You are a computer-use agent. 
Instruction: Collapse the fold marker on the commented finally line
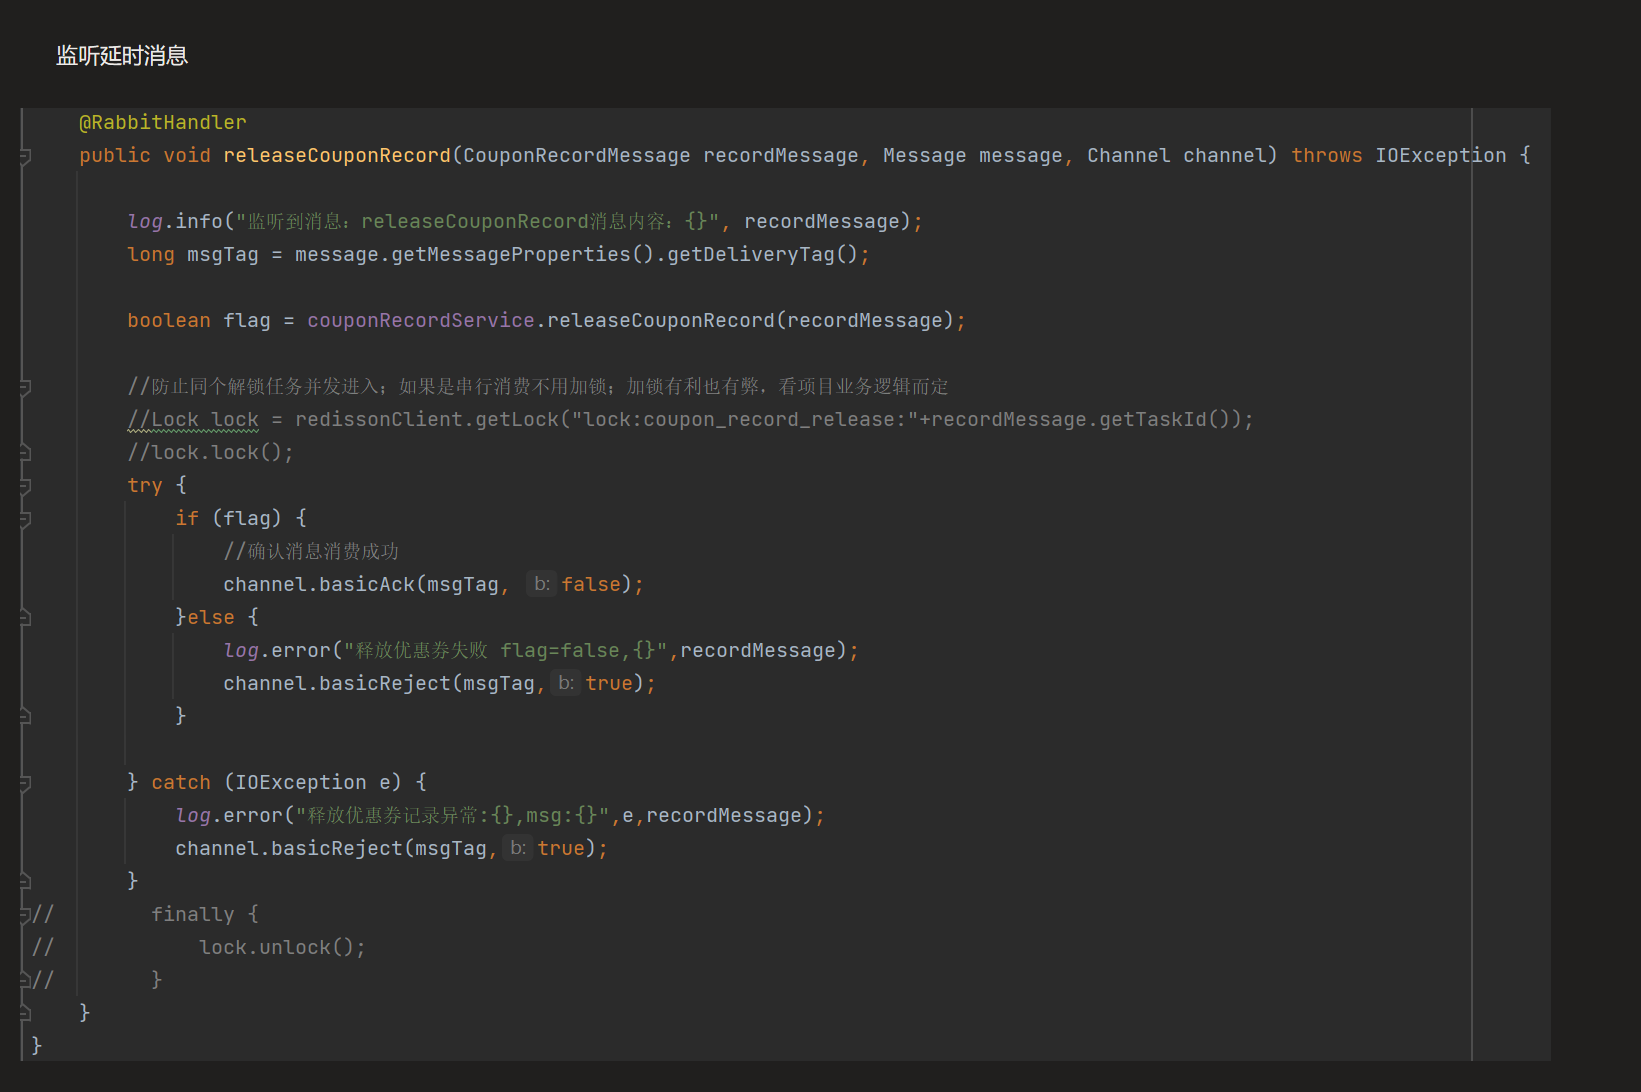25,915
